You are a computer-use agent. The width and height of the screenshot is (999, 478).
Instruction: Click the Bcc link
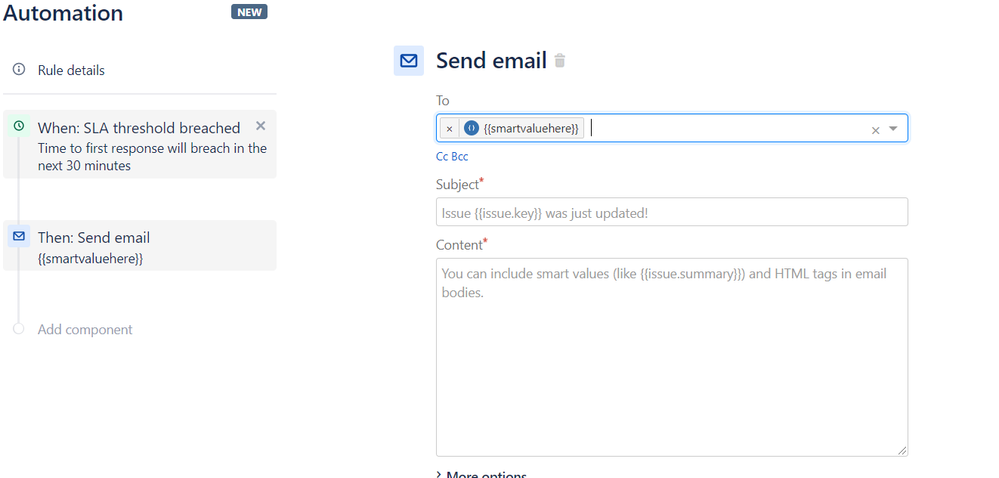pyautogui.click(x=459, y=157)
